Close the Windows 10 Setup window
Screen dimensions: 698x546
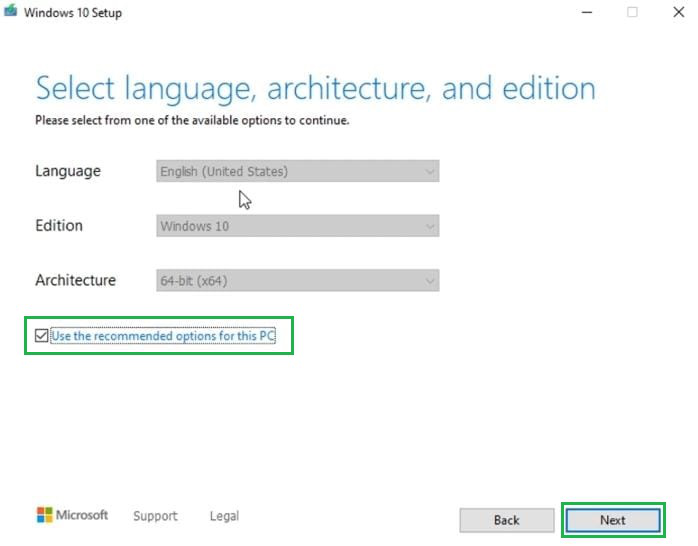678,12
